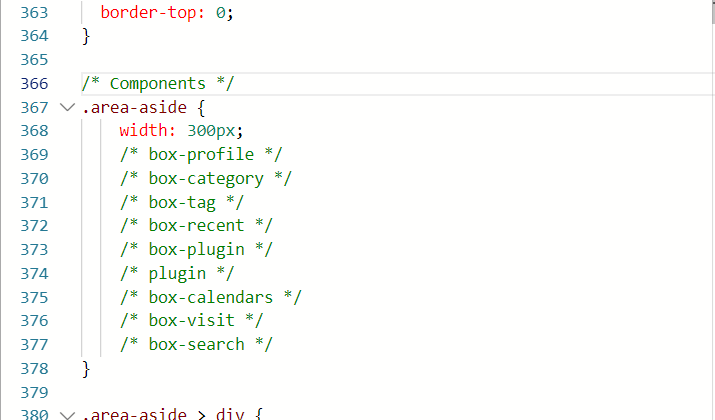Screen dimensions: 715x420
Task: Click the closing brace on line 378
Action: coord(86,368)
